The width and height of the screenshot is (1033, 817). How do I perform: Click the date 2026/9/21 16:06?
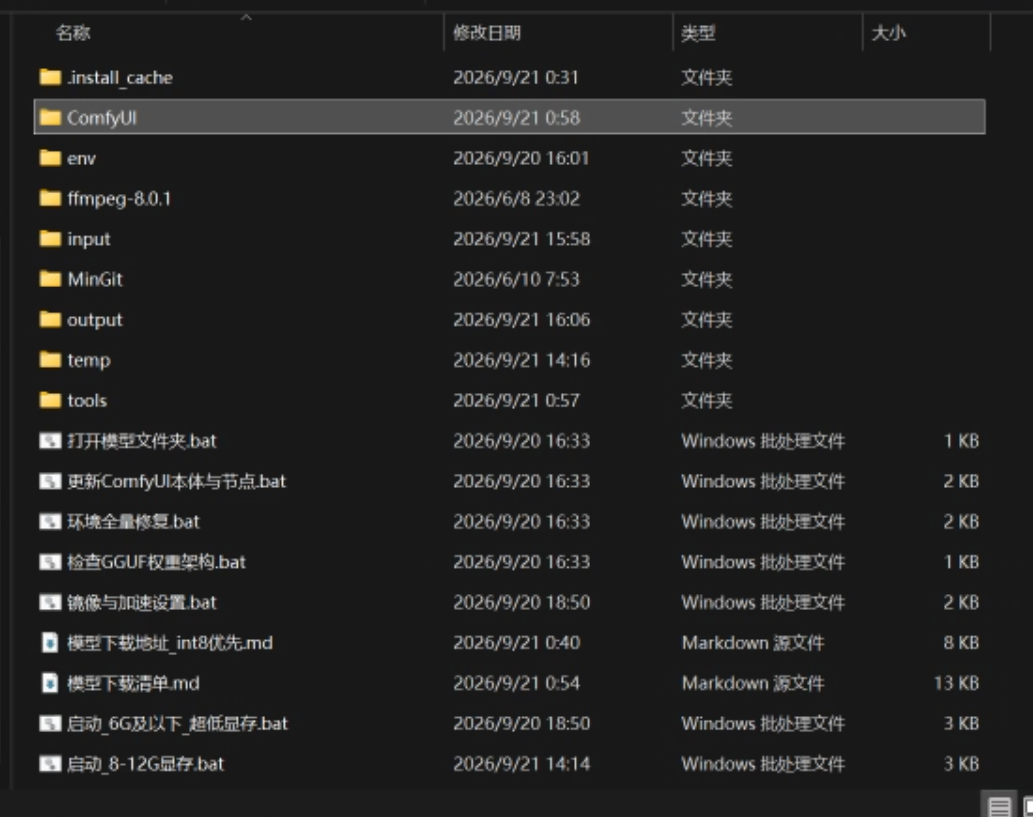pos(522,320)
